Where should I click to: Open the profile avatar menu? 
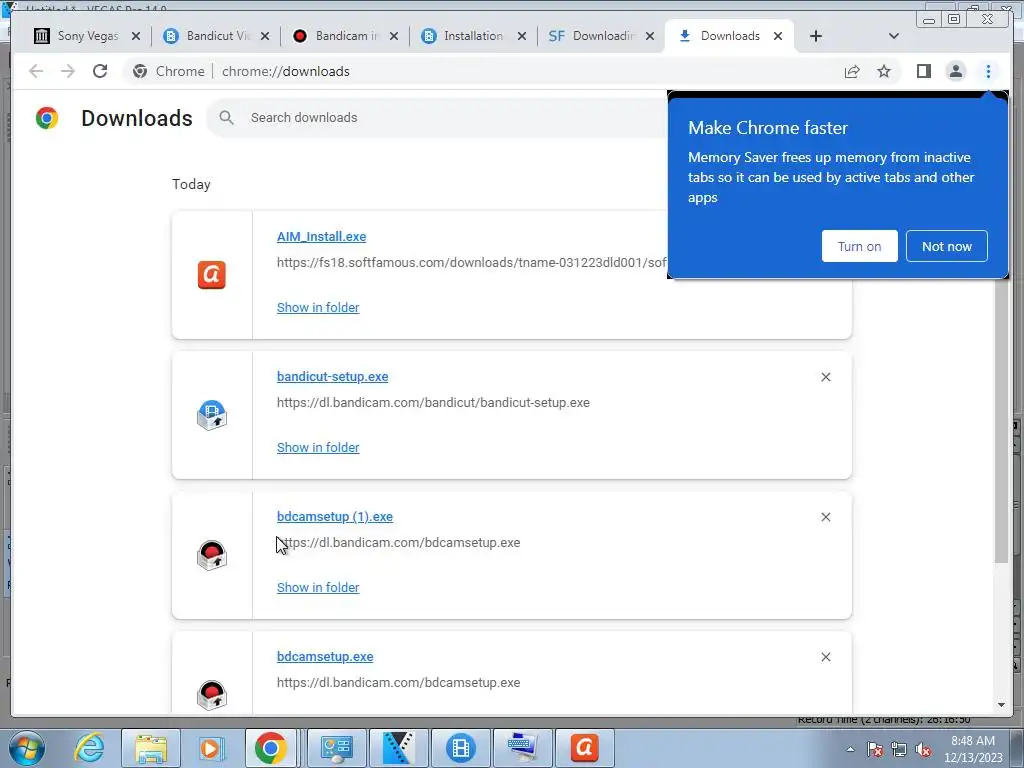coord(955,71)
